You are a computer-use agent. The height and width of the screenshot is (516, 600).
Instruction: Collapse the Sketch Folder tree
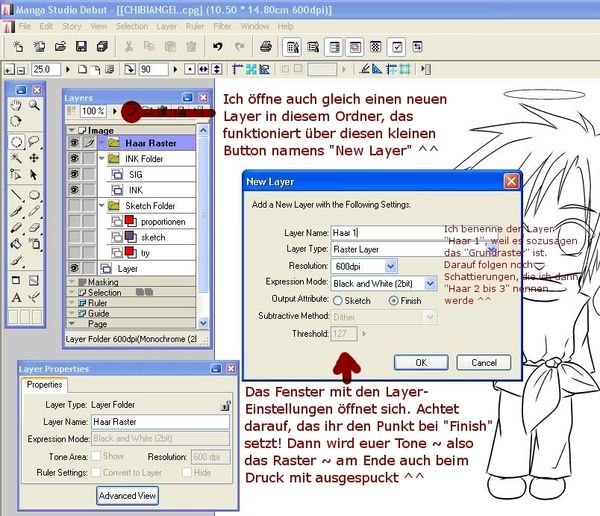coord(102,205)
